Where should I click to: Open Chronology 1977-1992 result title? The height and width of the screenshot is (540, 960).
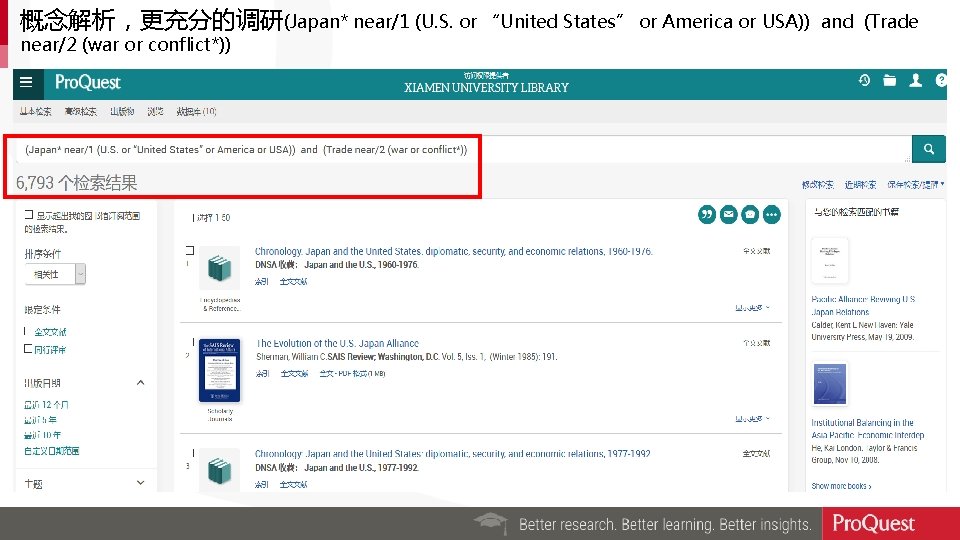[x=452, y=454]
